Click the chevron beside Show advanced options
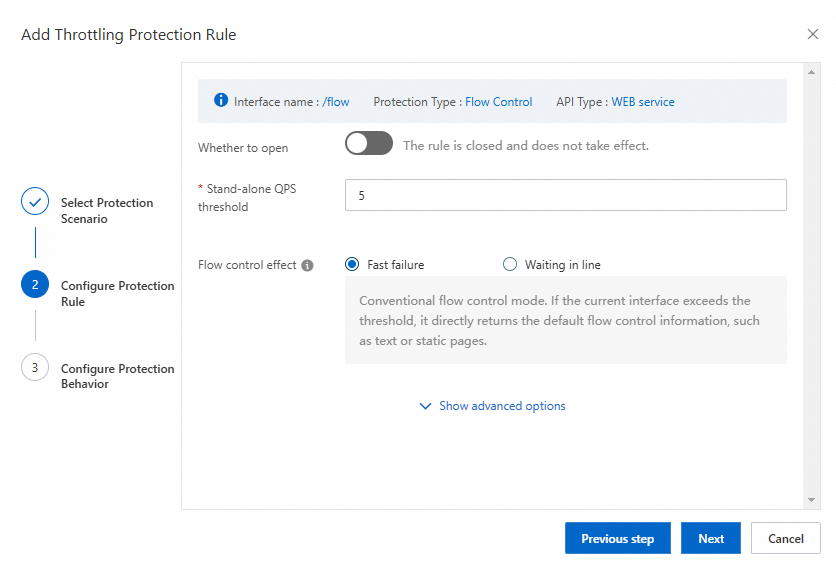 [x=426, y=406]
